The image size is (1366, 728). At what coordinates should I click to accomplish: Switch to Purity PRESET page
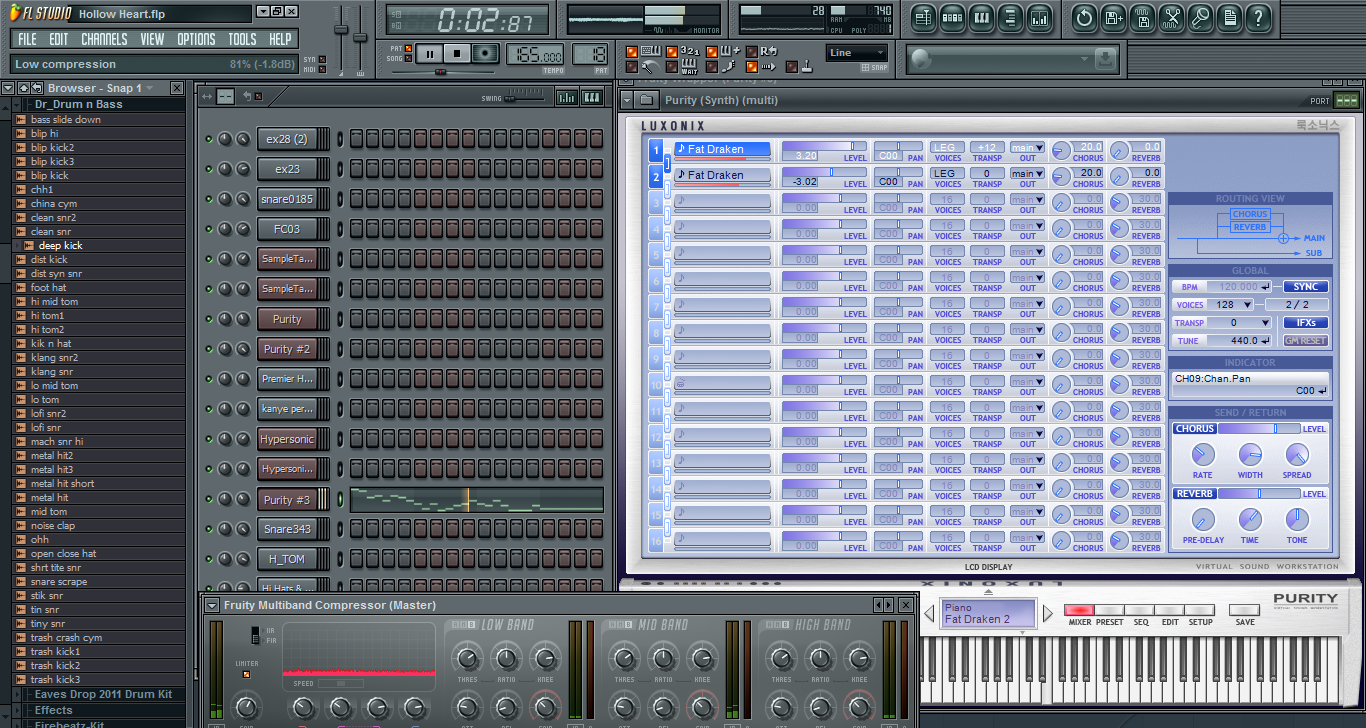click(1109, 610)
